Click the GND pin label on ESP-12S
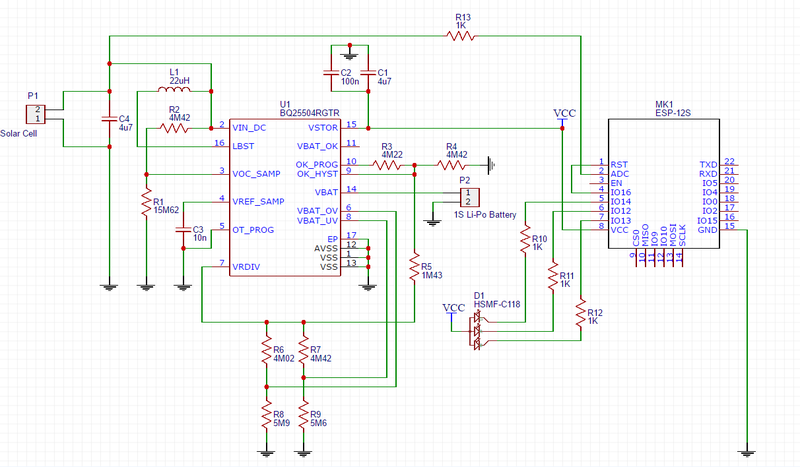Image resolution: width=800 pixels, height=467 pixels. 706,229
